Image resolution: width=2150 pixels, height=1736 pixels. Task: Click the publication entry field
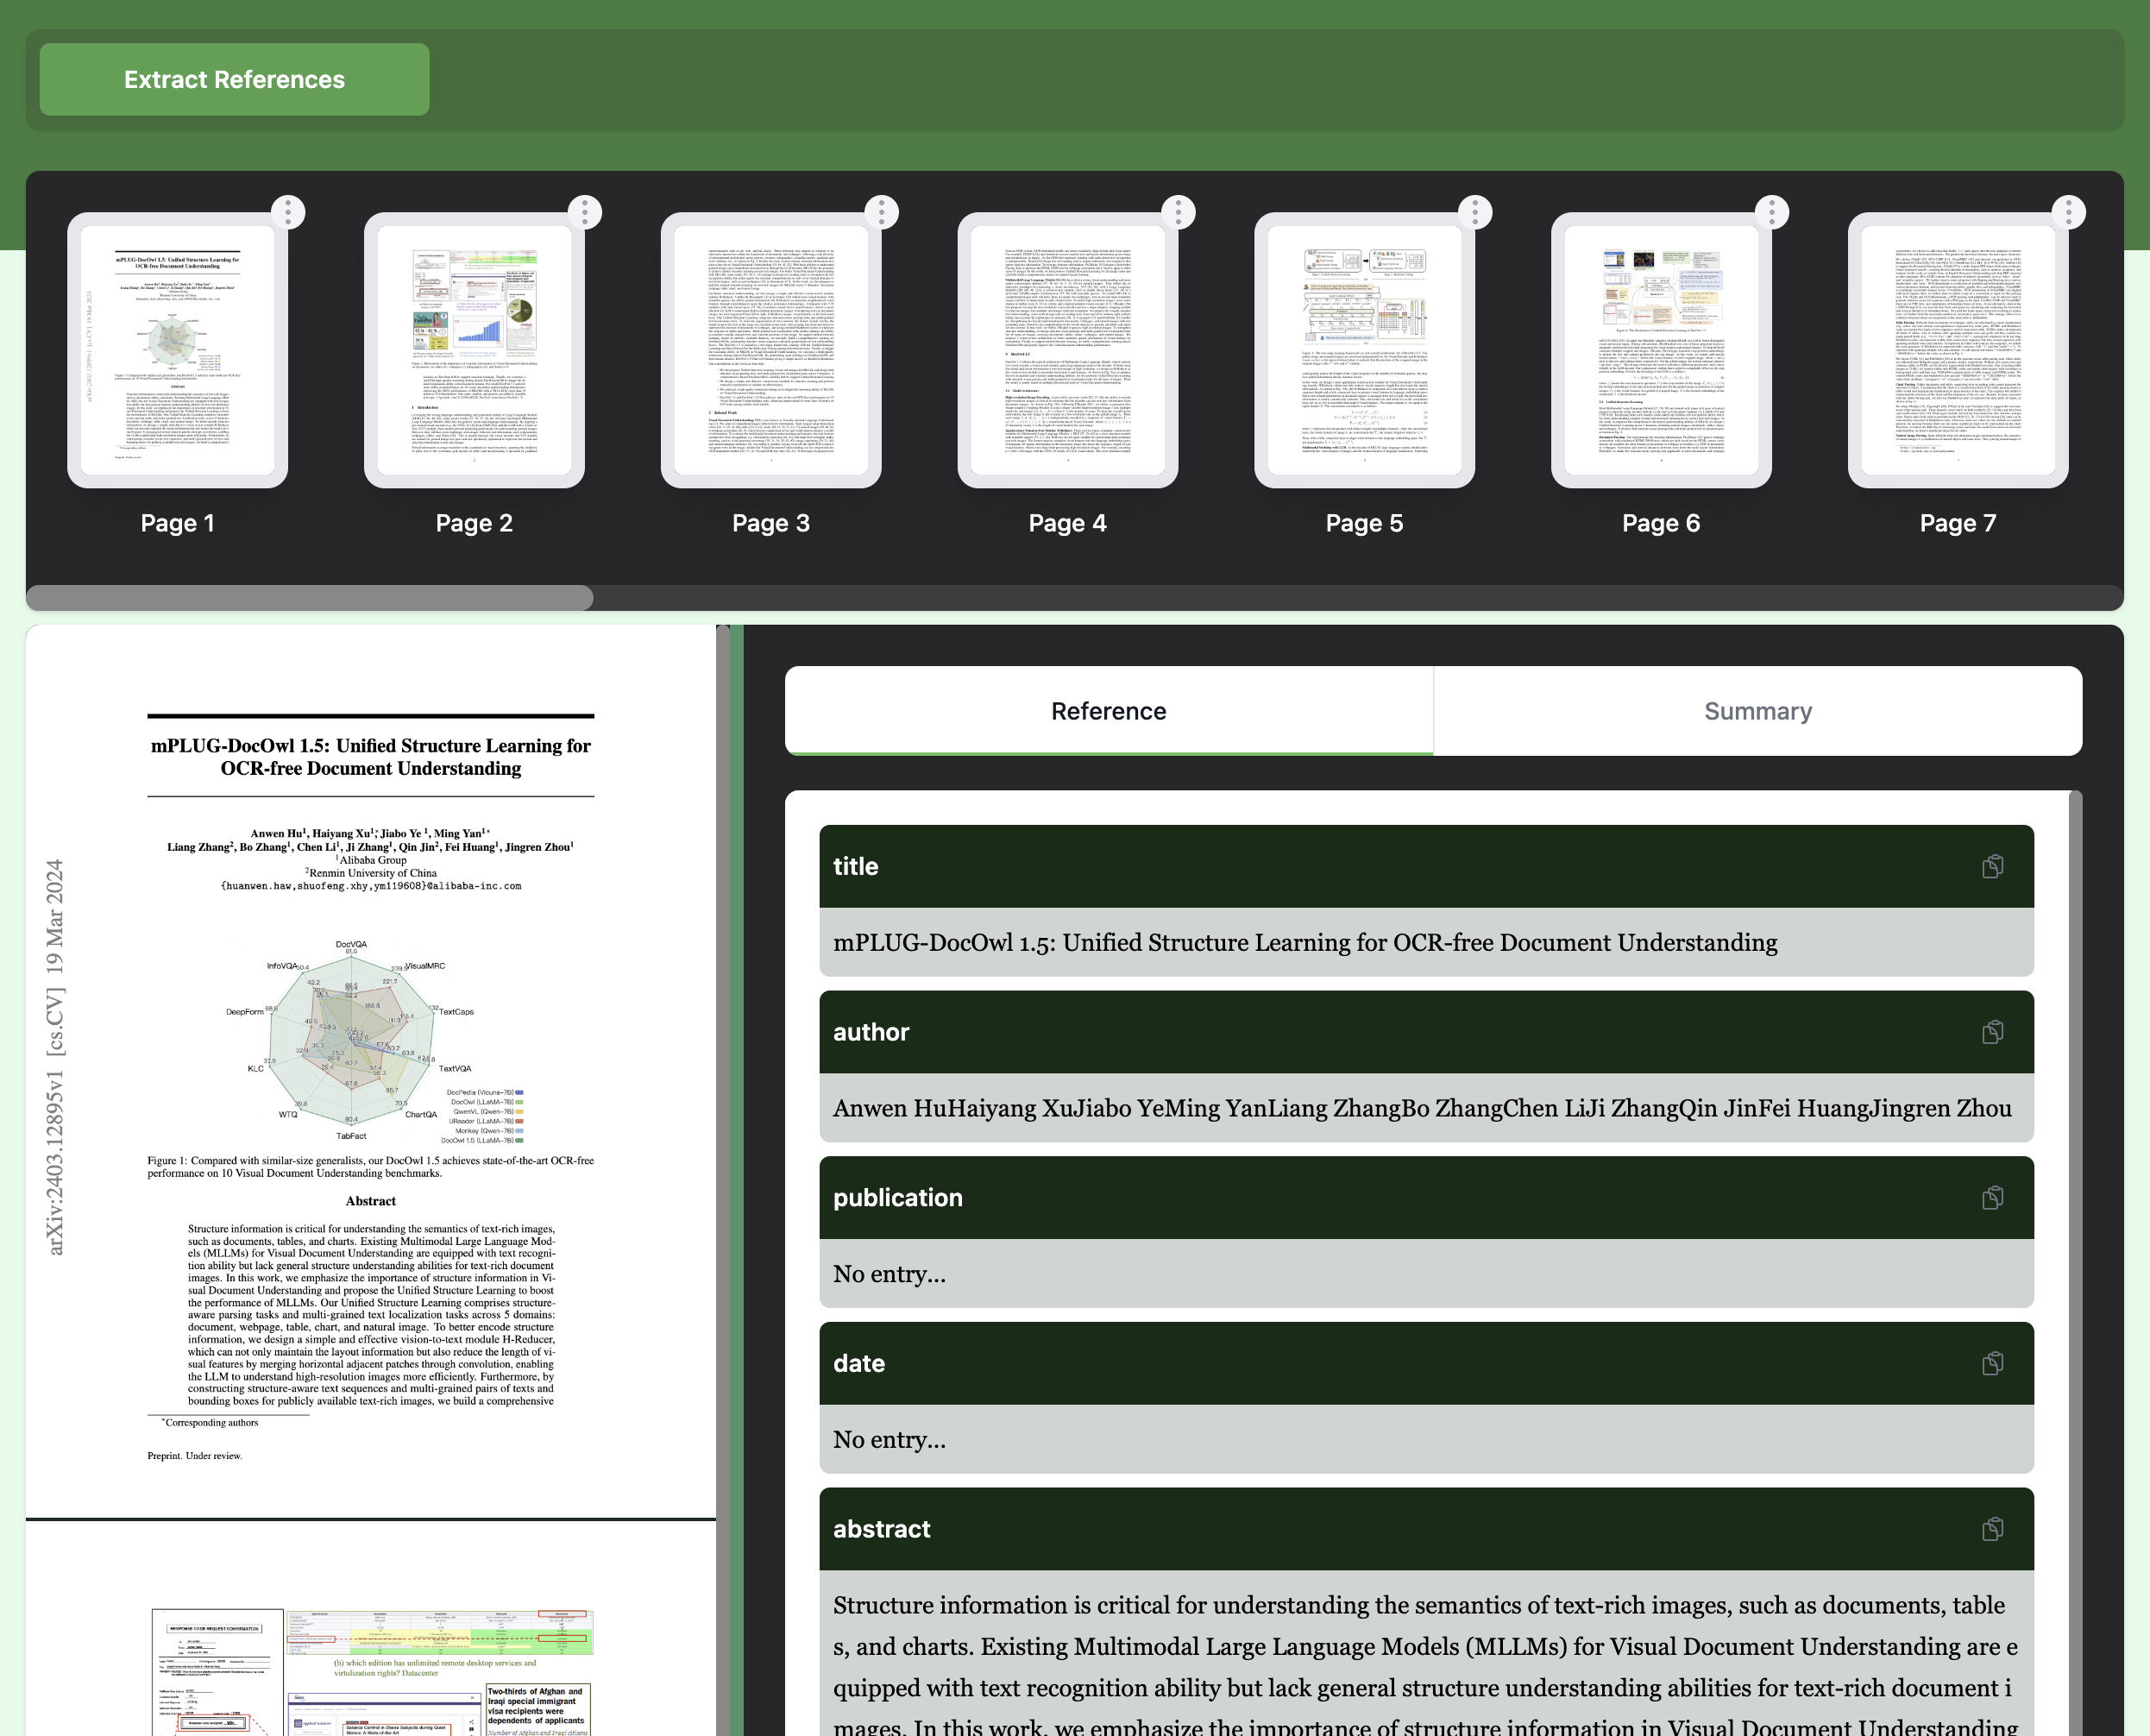[1425, 1273]
